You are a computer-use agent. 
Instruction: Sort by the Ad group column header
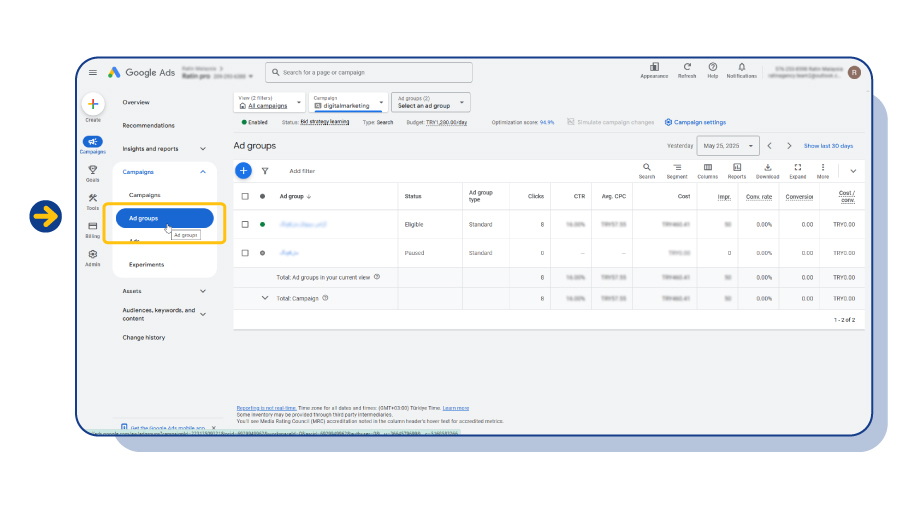(295, 196)
